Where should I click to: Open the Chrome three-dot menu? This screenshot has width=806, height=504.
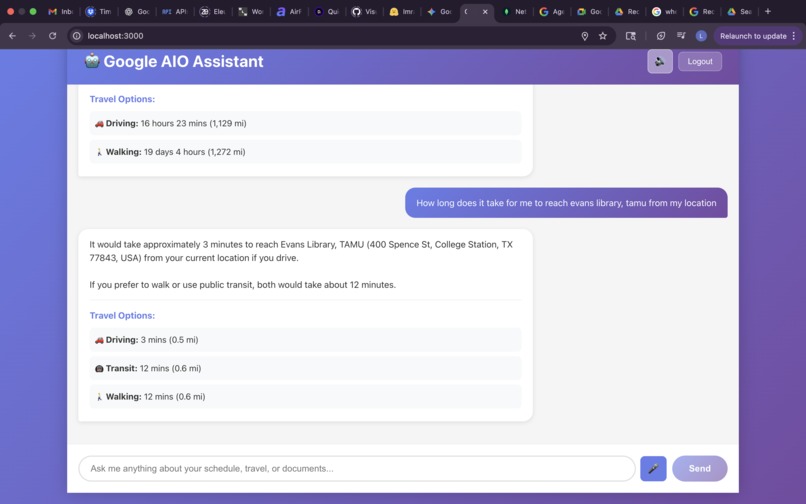794,36
